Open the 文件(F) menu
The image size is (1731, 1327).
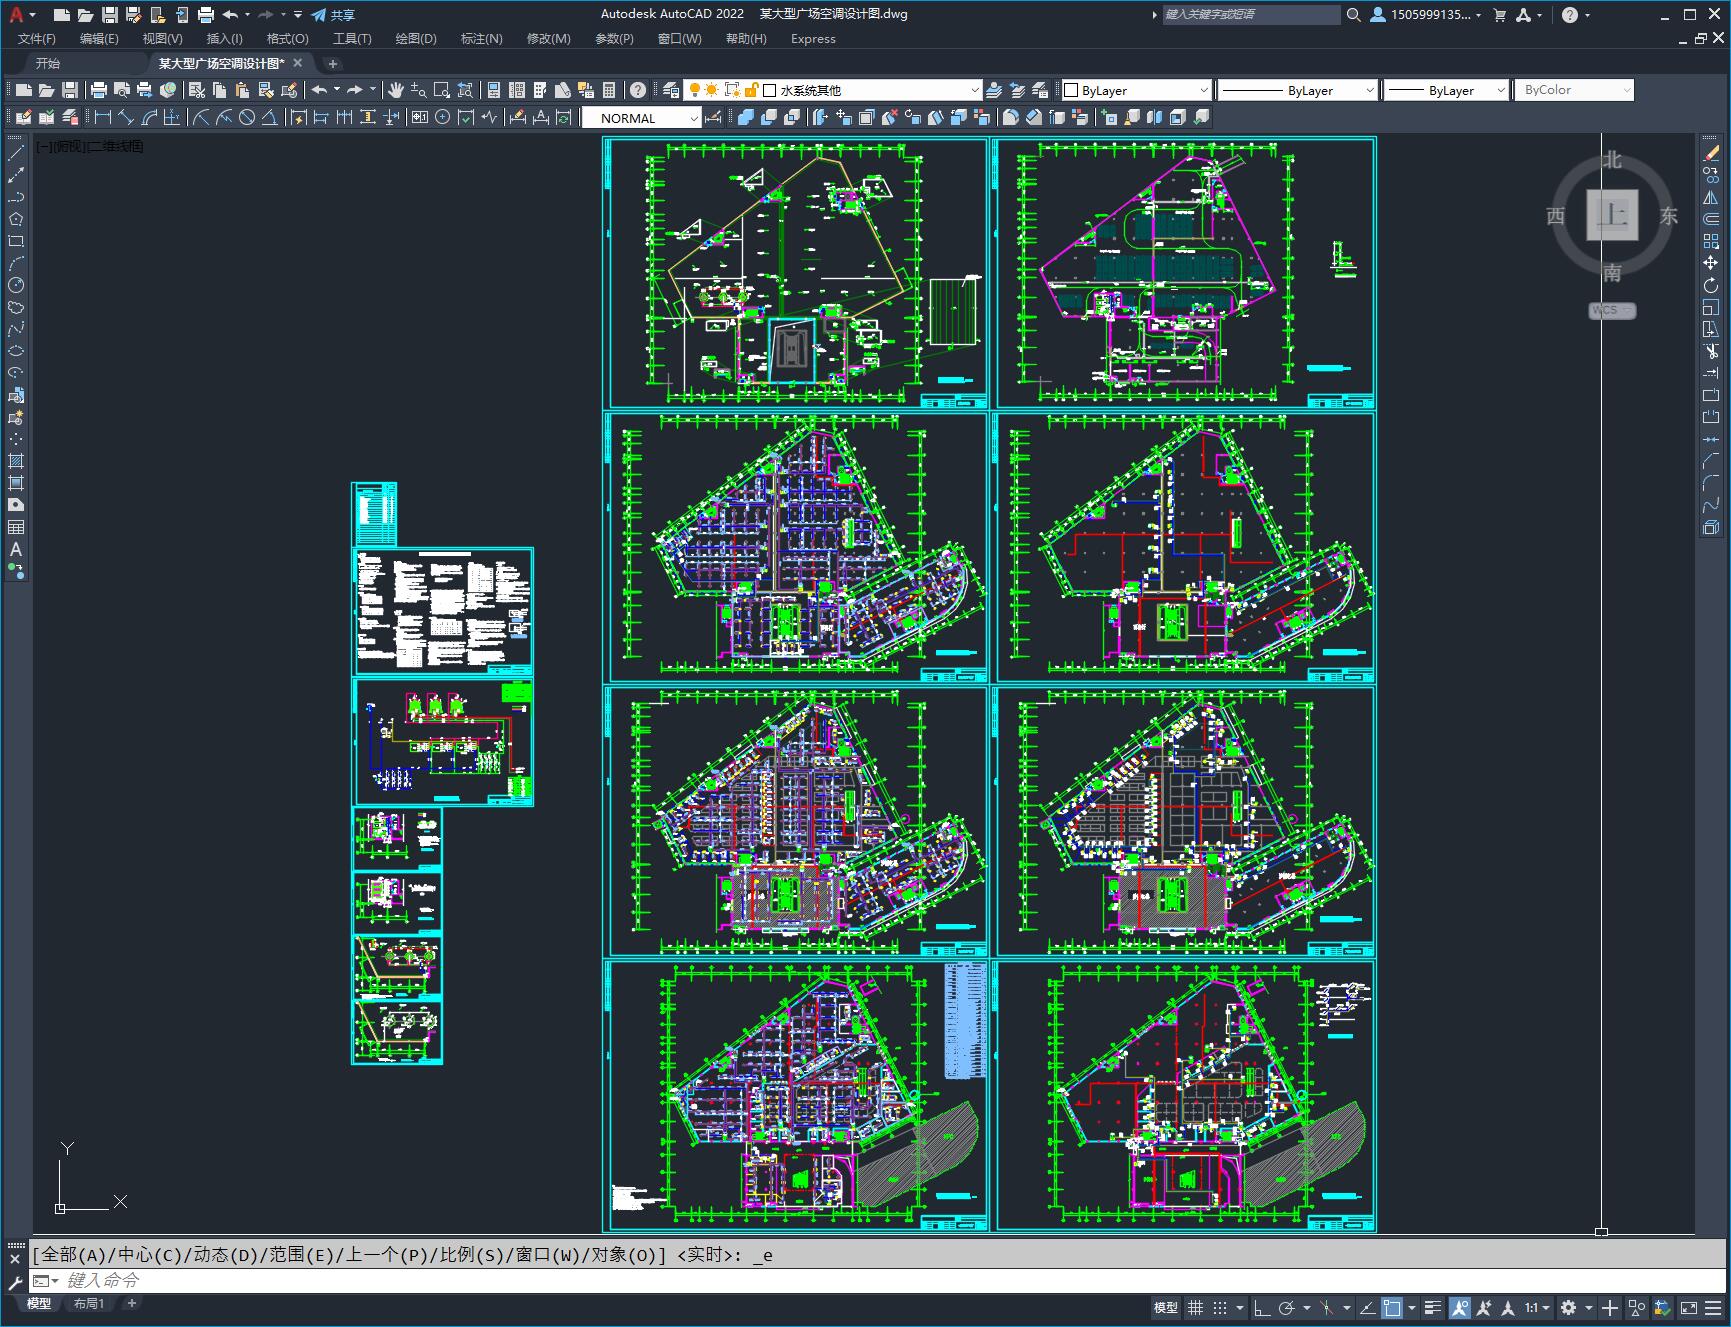37,38
